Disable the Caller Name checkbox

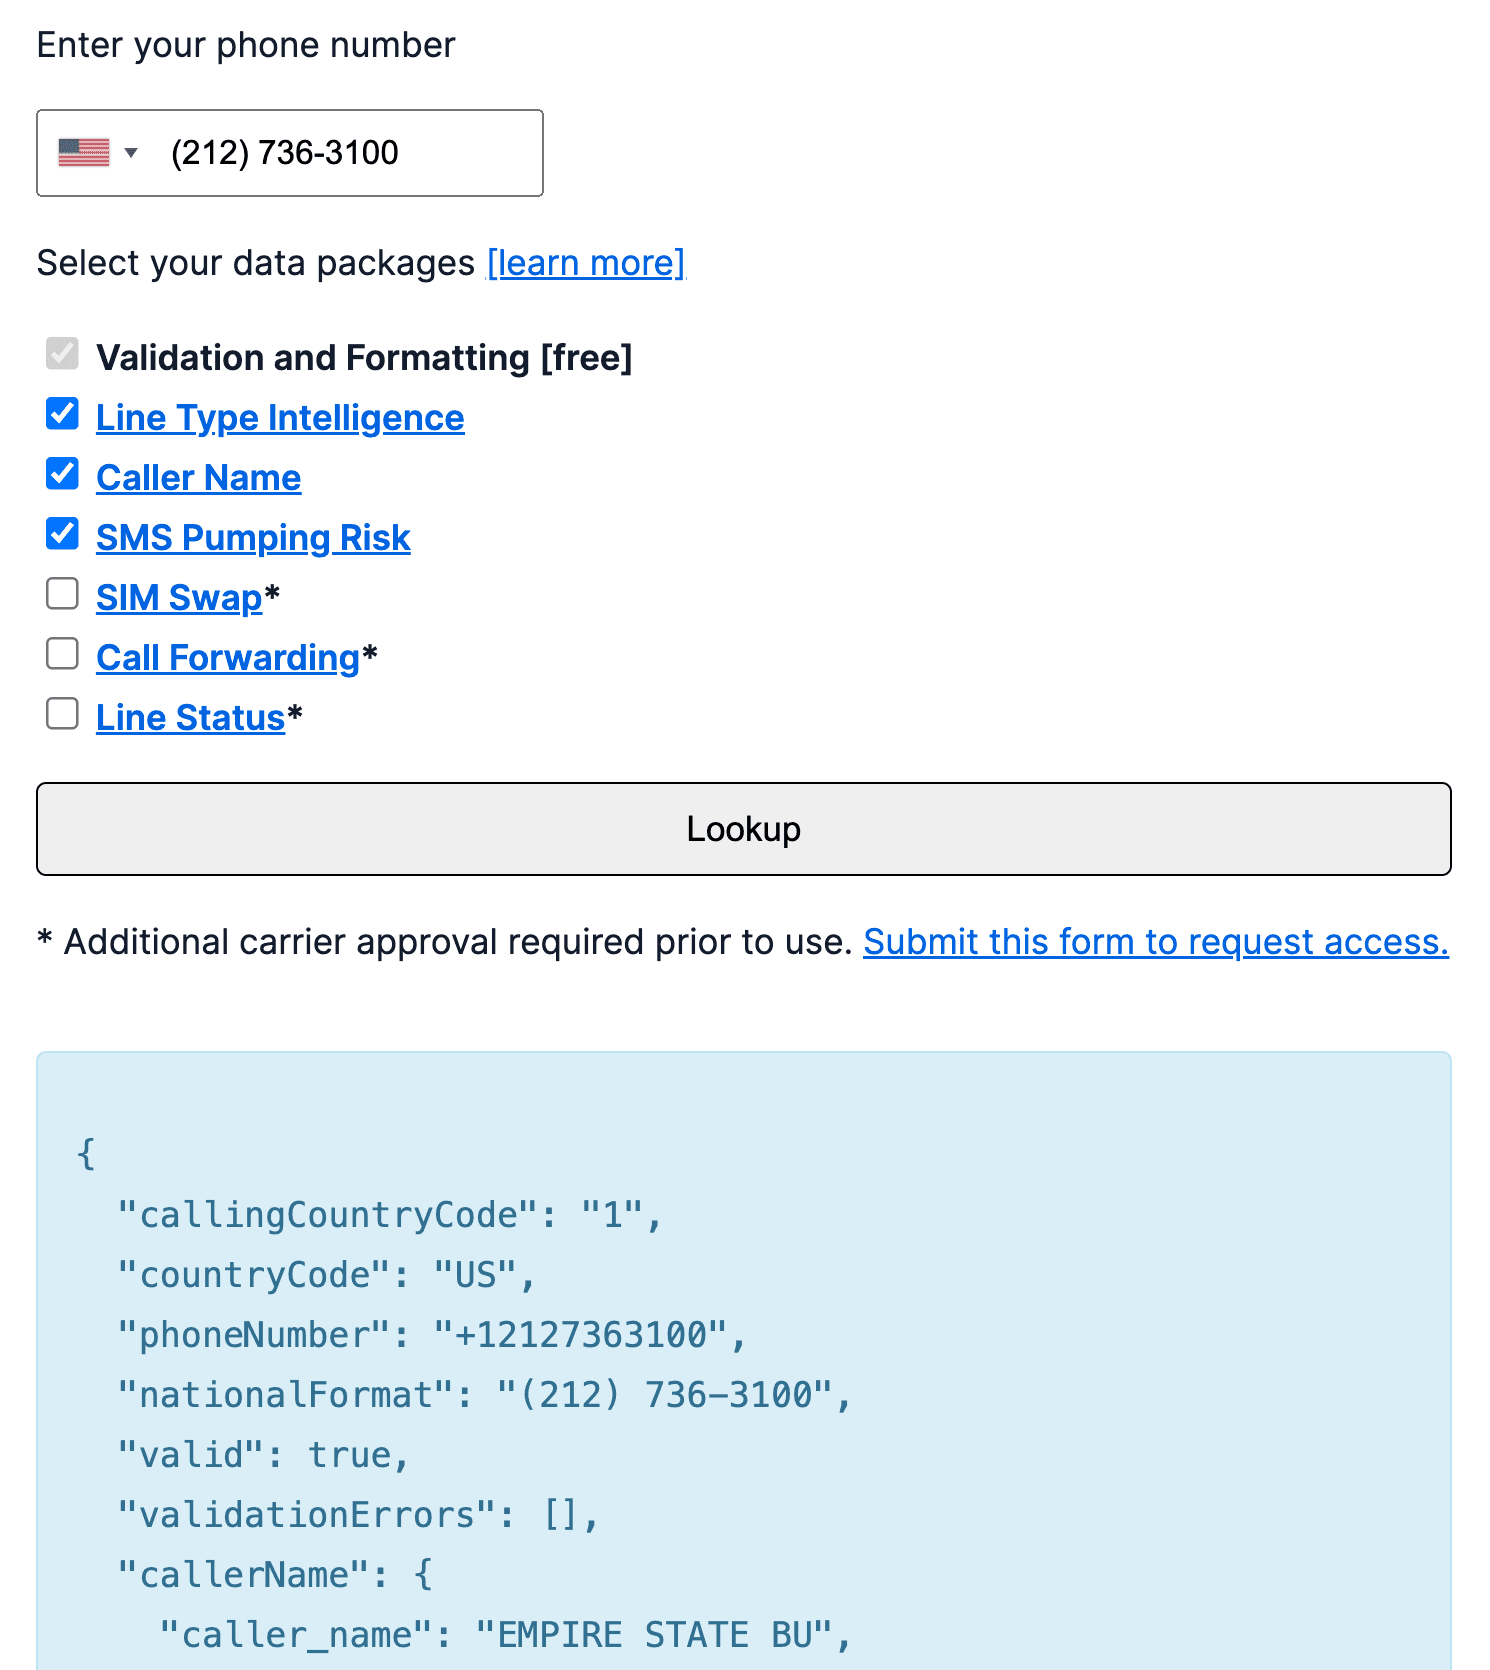(x=62, y=474)
